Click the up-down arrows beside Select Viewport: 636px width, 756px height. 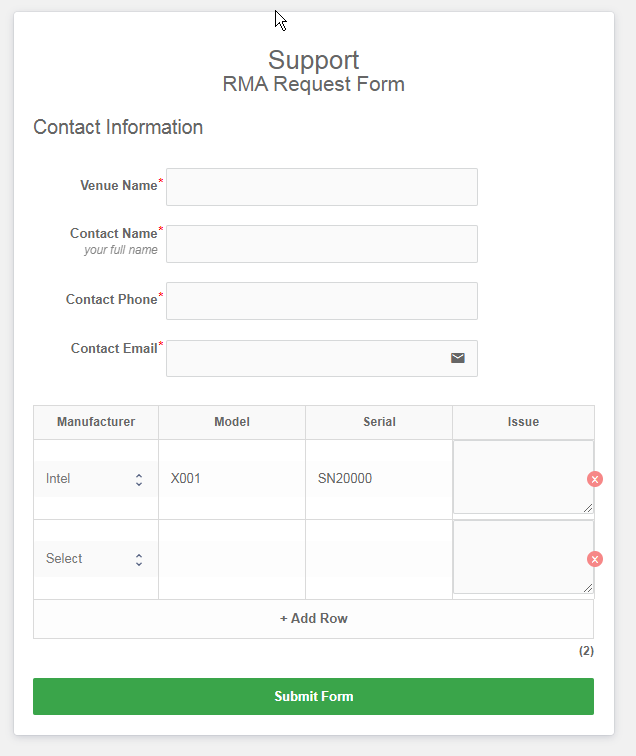click(139, 559)
